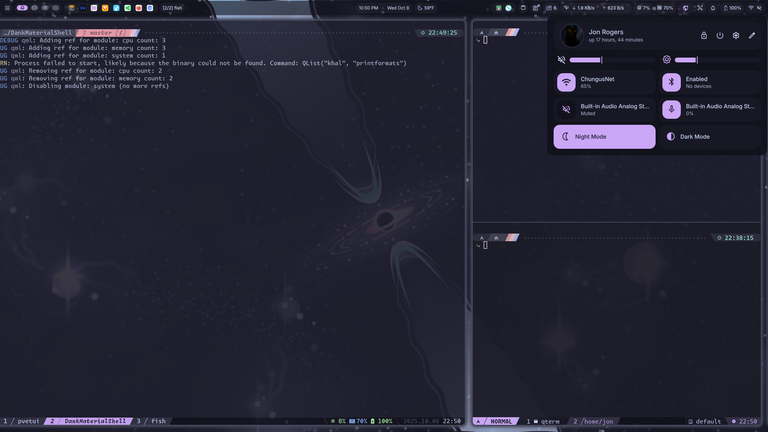Click Jon Rogers profile avatar
Viewport: 768px width, 432px height.
[572, 35]
